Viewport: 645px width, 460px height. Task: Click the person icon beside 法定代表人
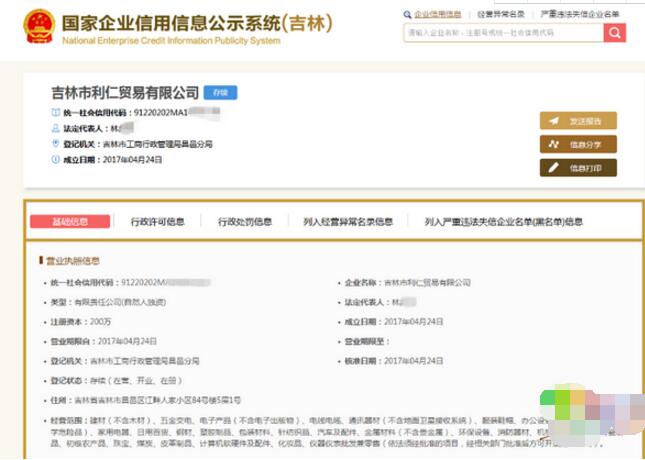[56, 128]
